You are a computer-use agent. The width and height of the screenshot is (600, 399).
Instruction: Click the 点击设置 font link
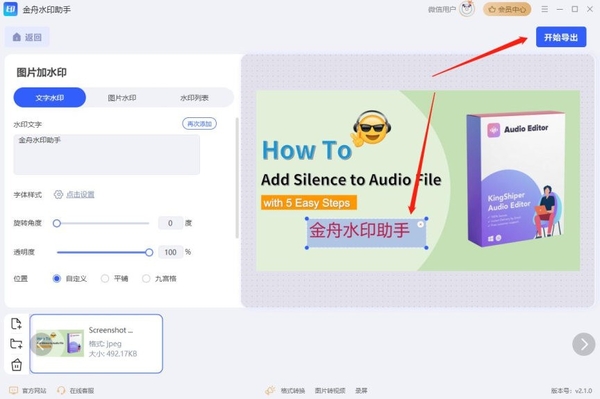coord(80,194)
